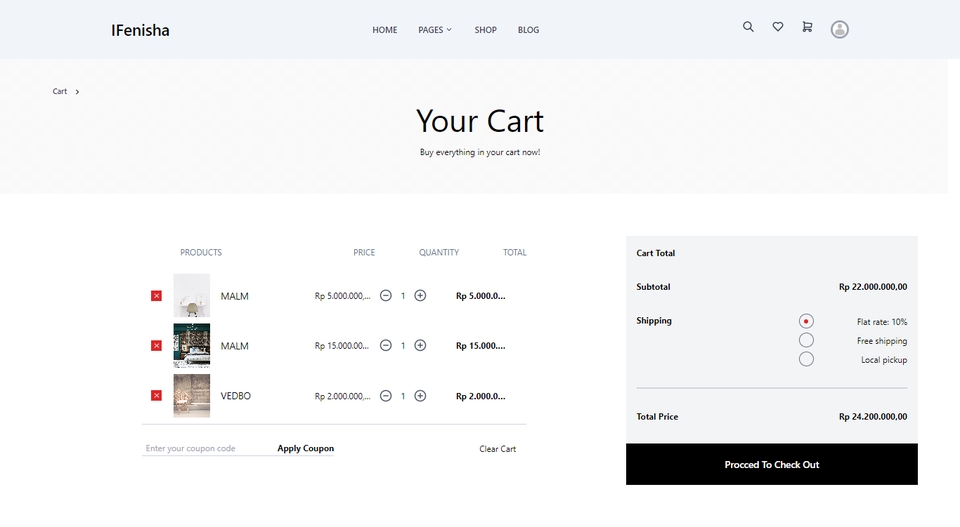Select Local pickup radio option

click(806, 359)
